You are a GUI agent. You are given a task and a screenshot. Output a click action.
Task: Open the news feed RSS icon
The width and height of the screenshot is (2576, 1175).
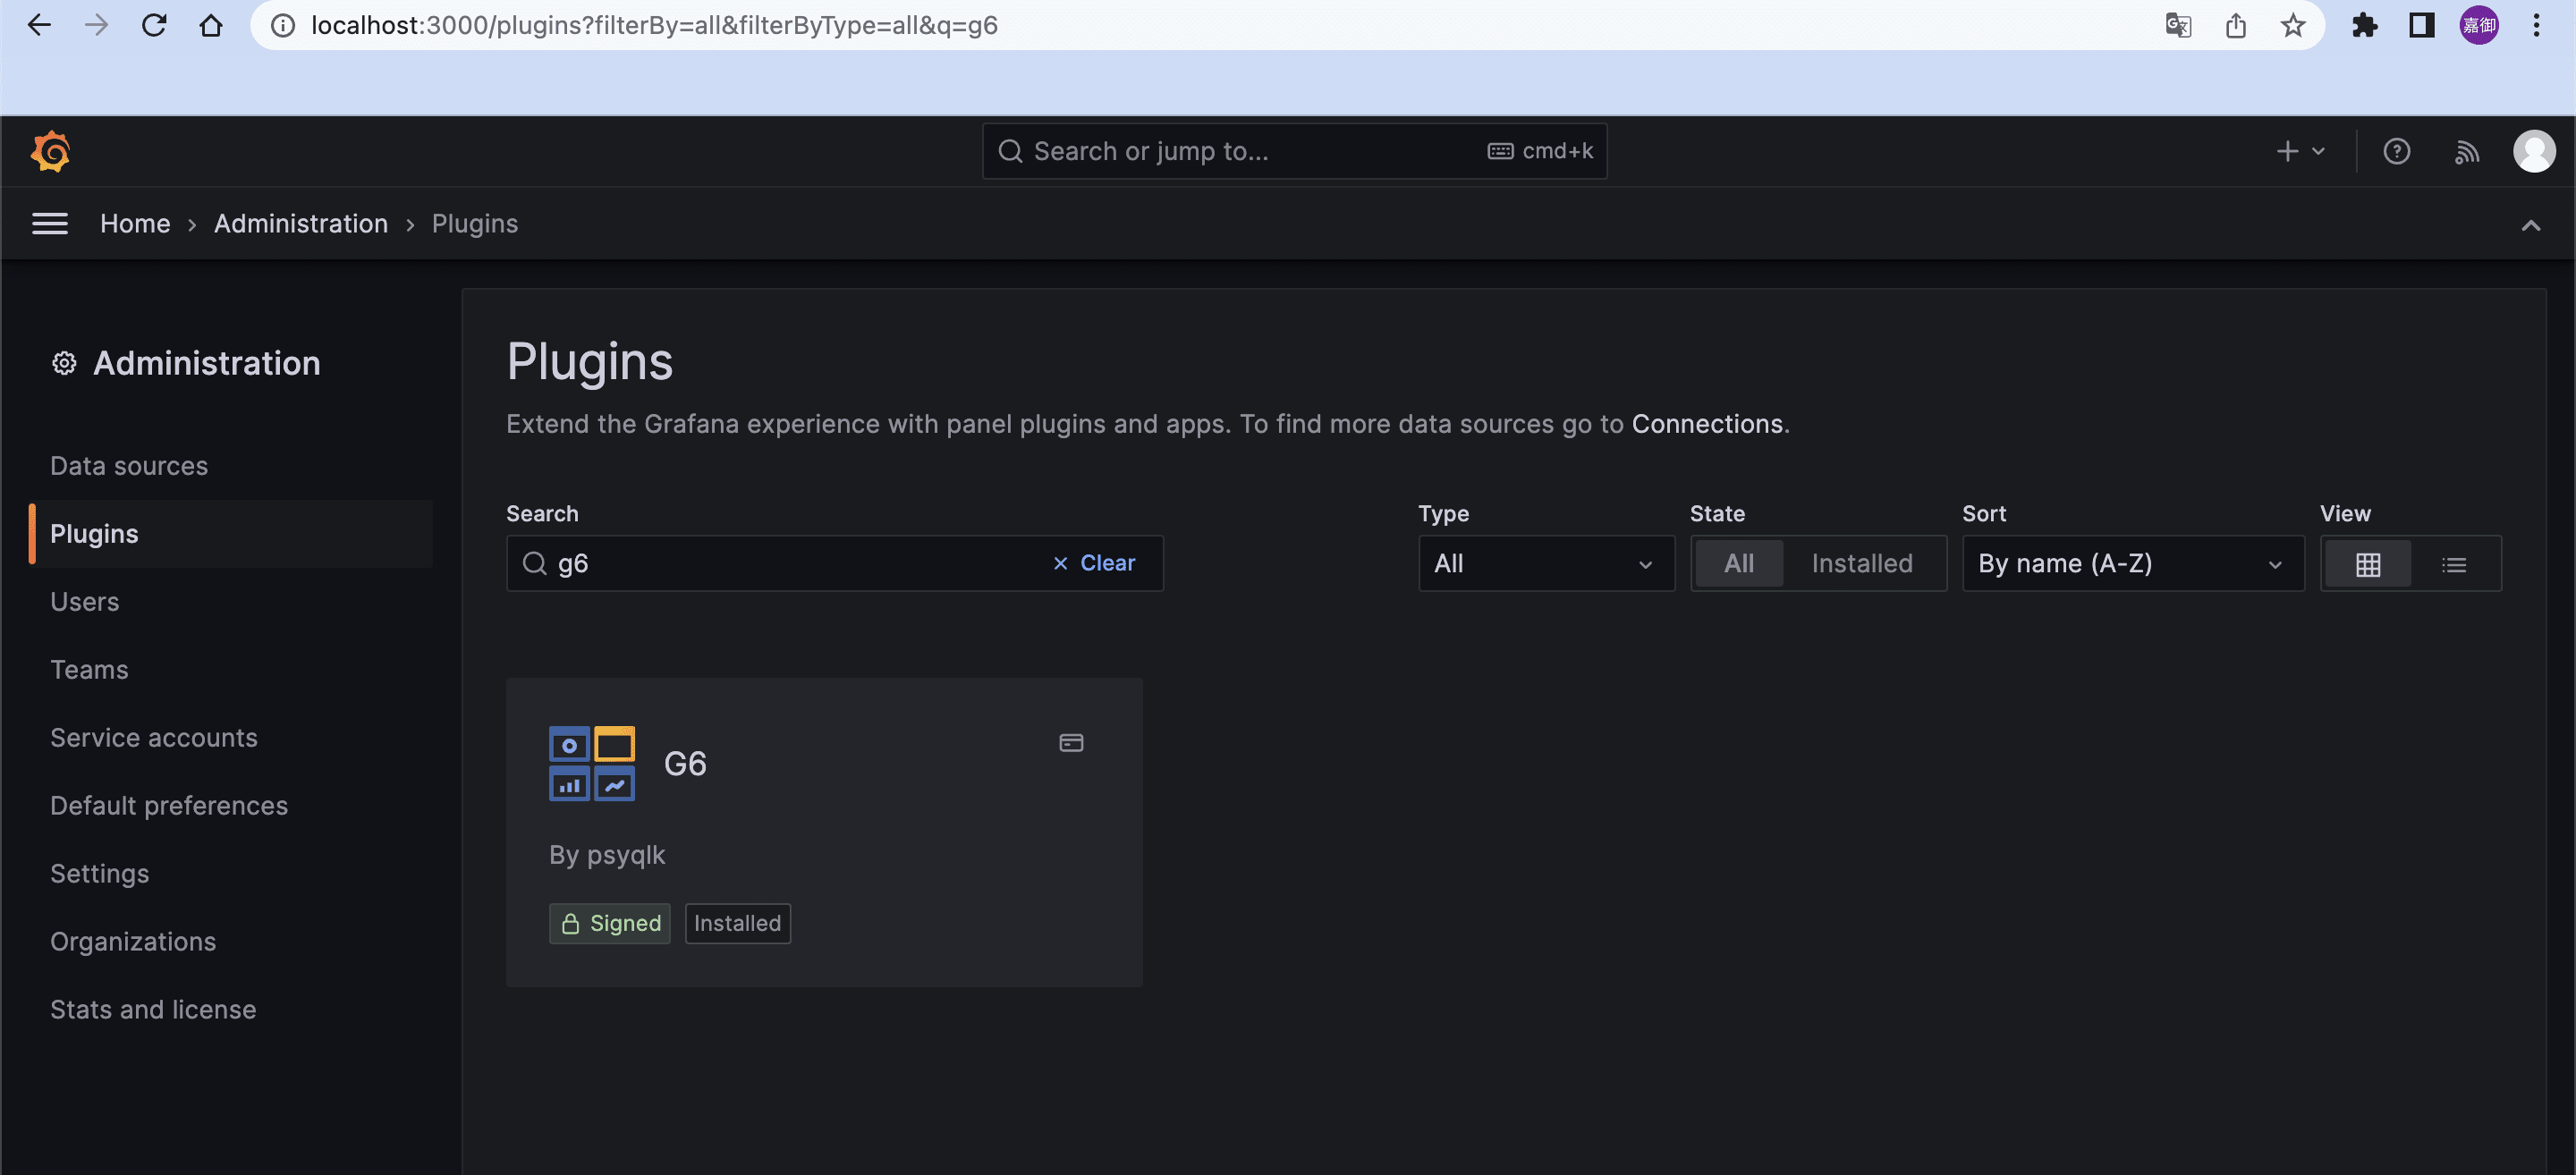pyautogui.click(x=2466, y=152)
